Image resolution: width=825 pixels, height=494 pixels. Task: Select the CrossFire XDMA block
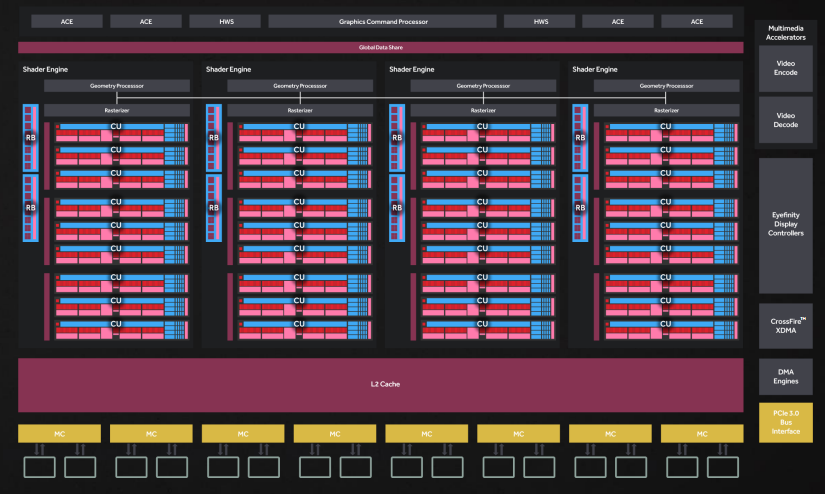(x=786, y=327)
